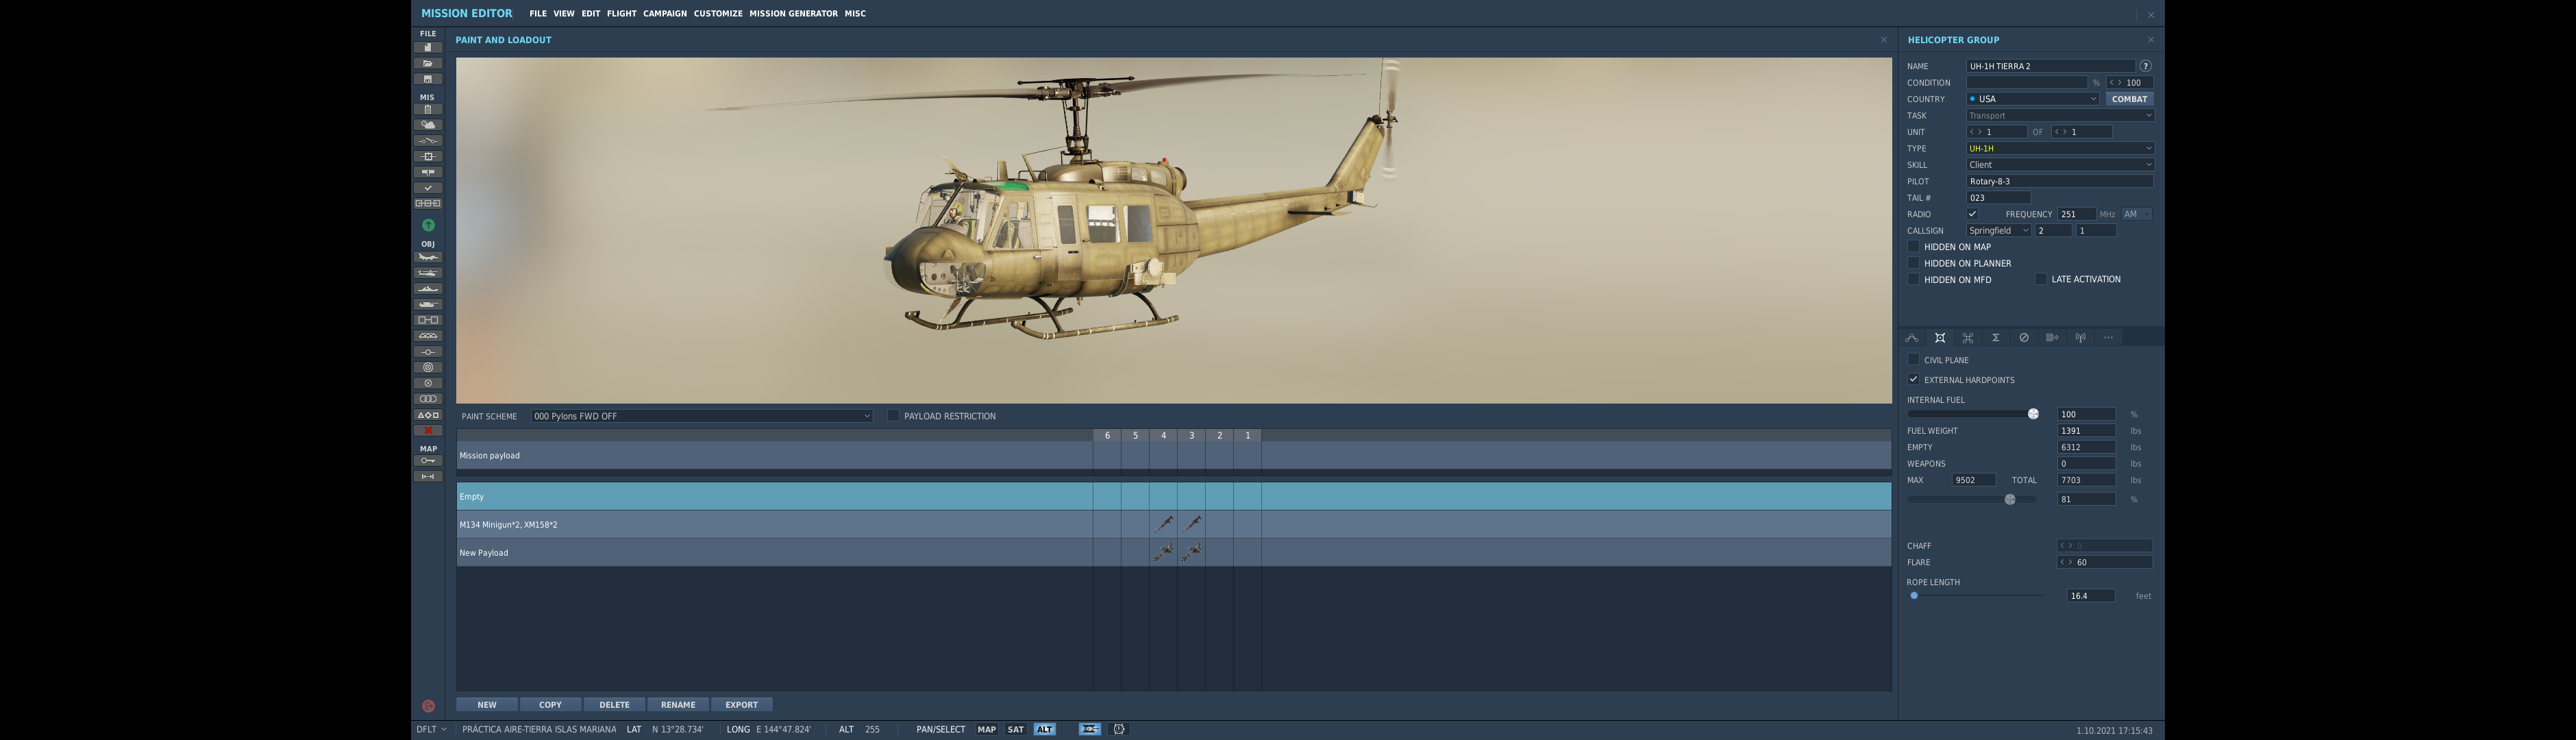Viewport: 2576px width, 740px height.
Task: Click the DELETE payload button
Action: (x=614, y=705)
